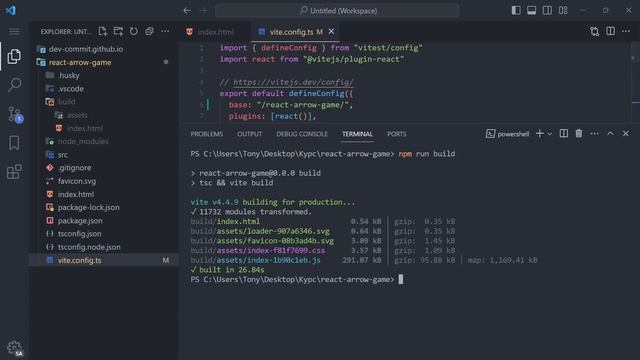The width and height of the screenshot is (640, 360).
Task: Collapse all folders in Explorer
Action: [149, 31]
